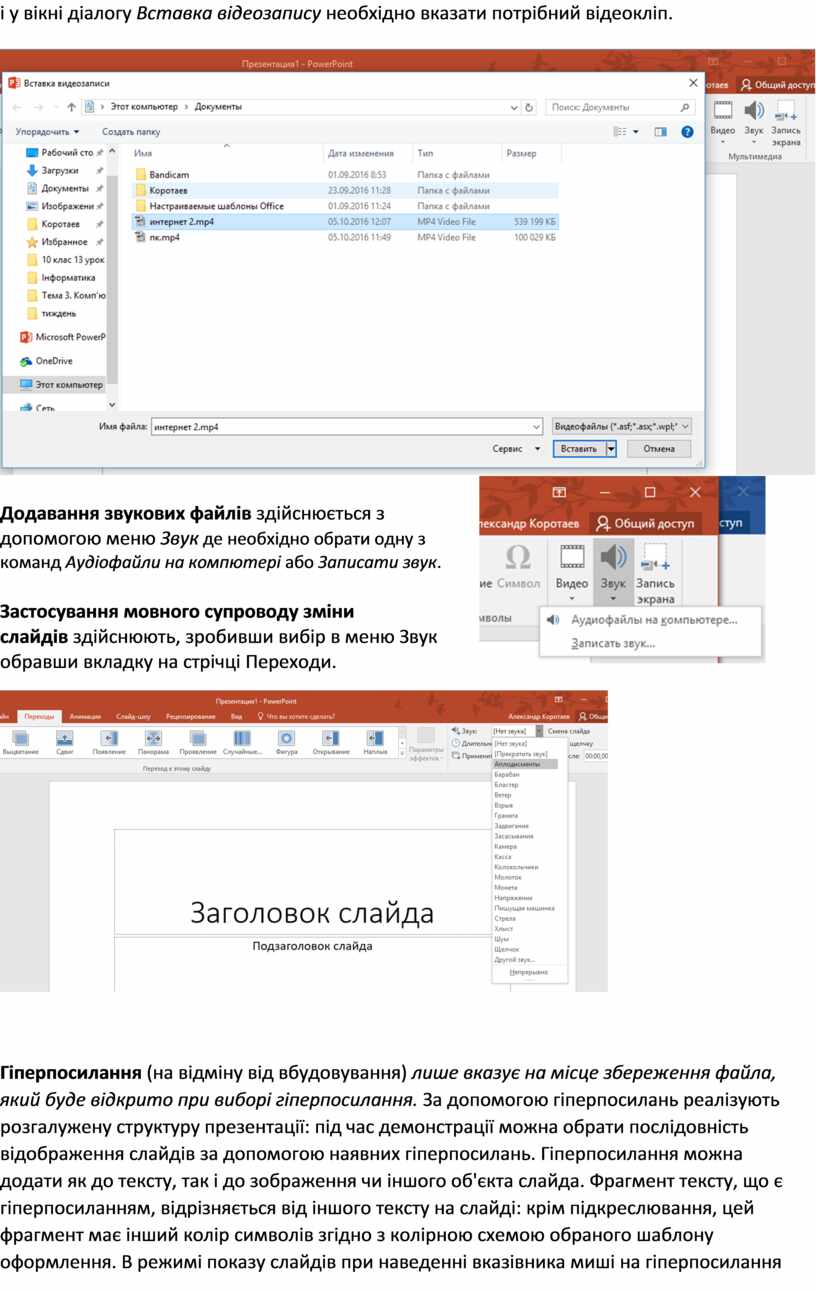The width and height of the screenshot is (816, 1292).
Task: Click the Поиск: Документы search field
Action: 621,107
